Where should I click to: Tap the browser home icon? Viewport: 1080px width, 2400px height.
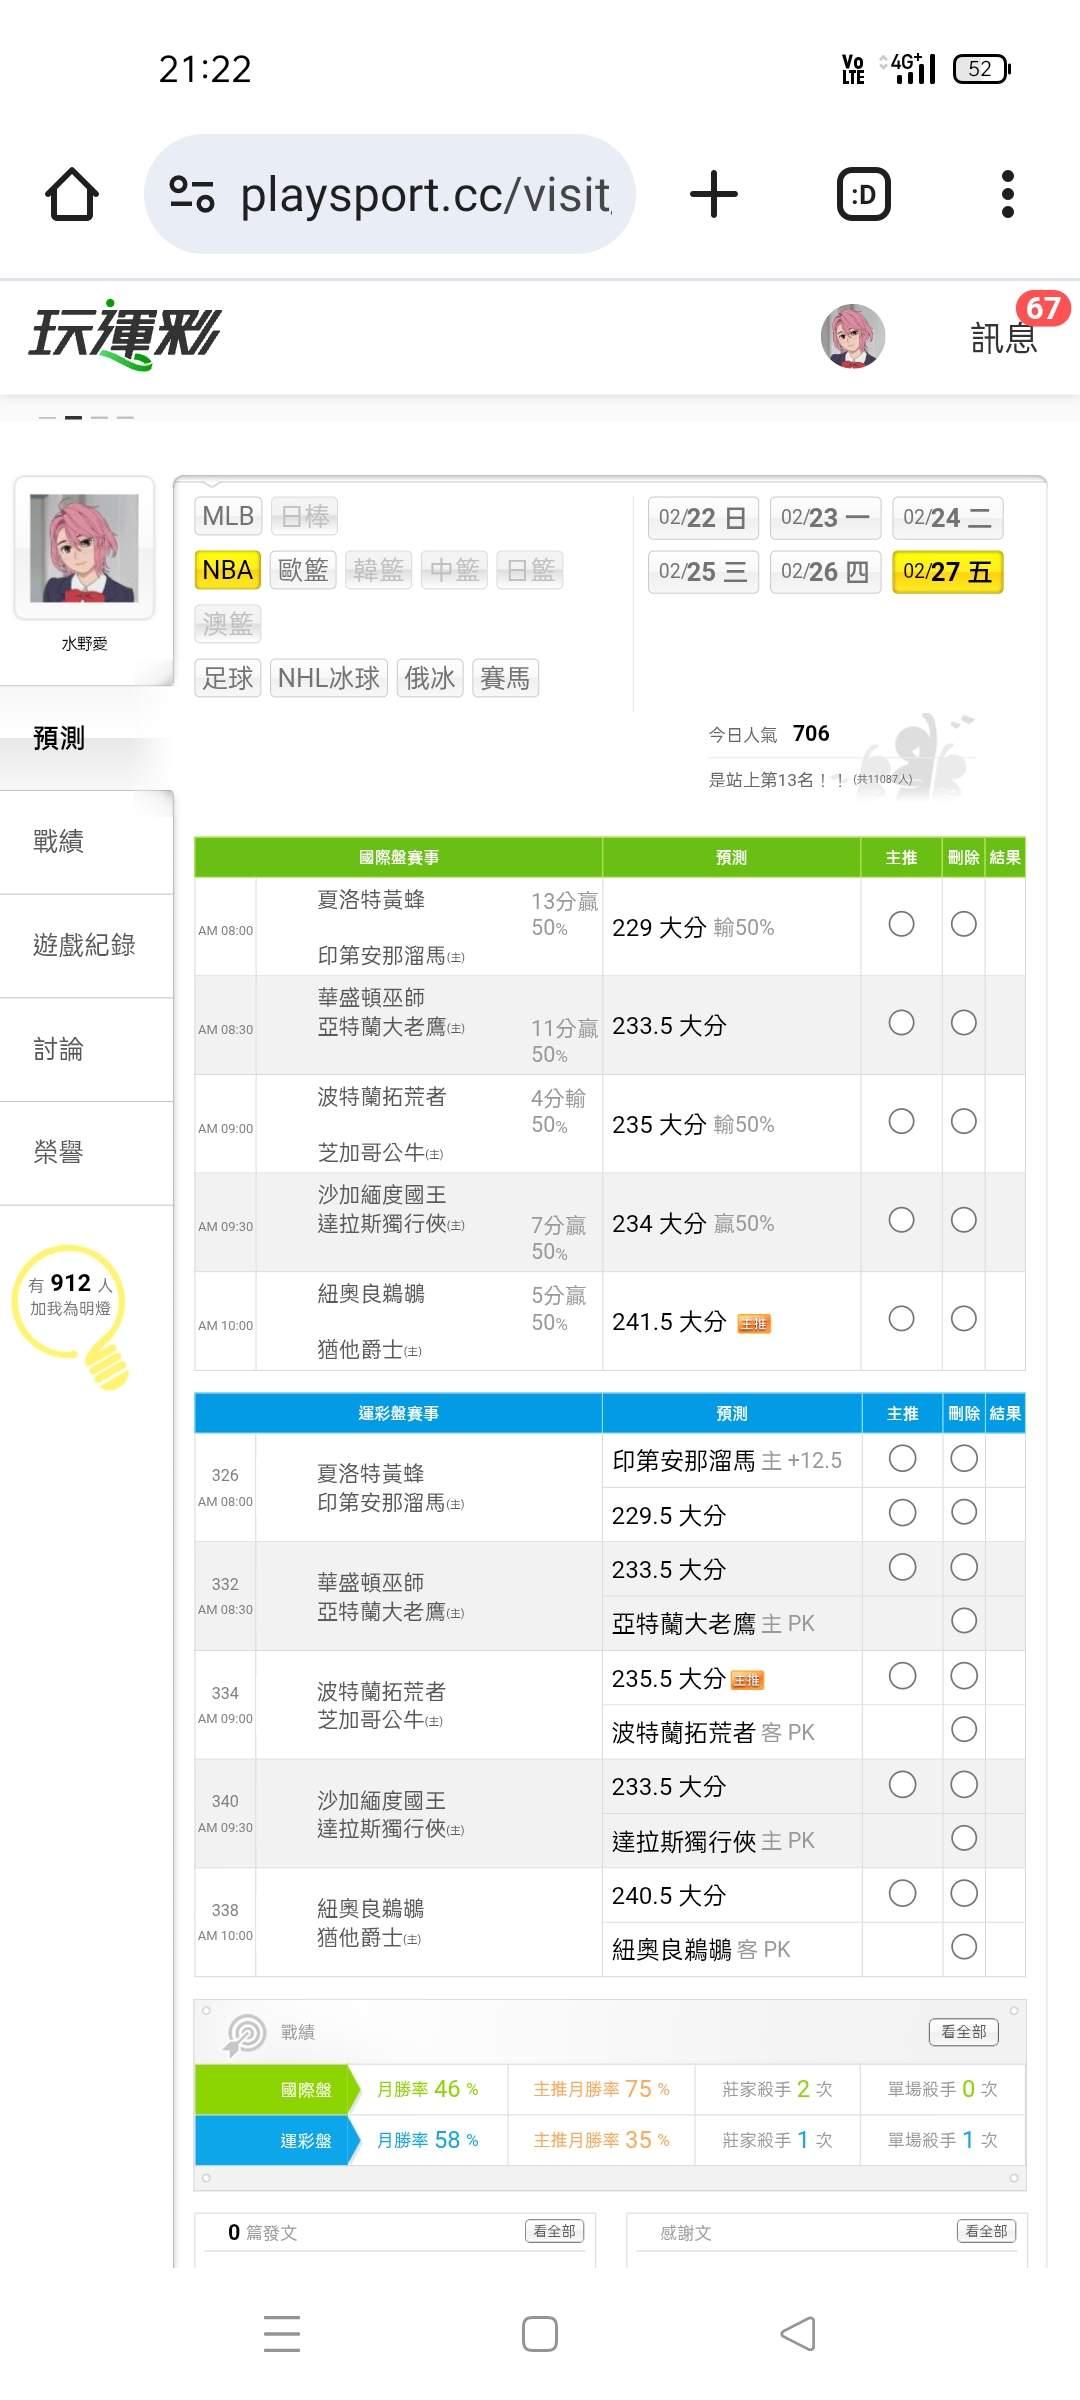(x=72, y=194)
